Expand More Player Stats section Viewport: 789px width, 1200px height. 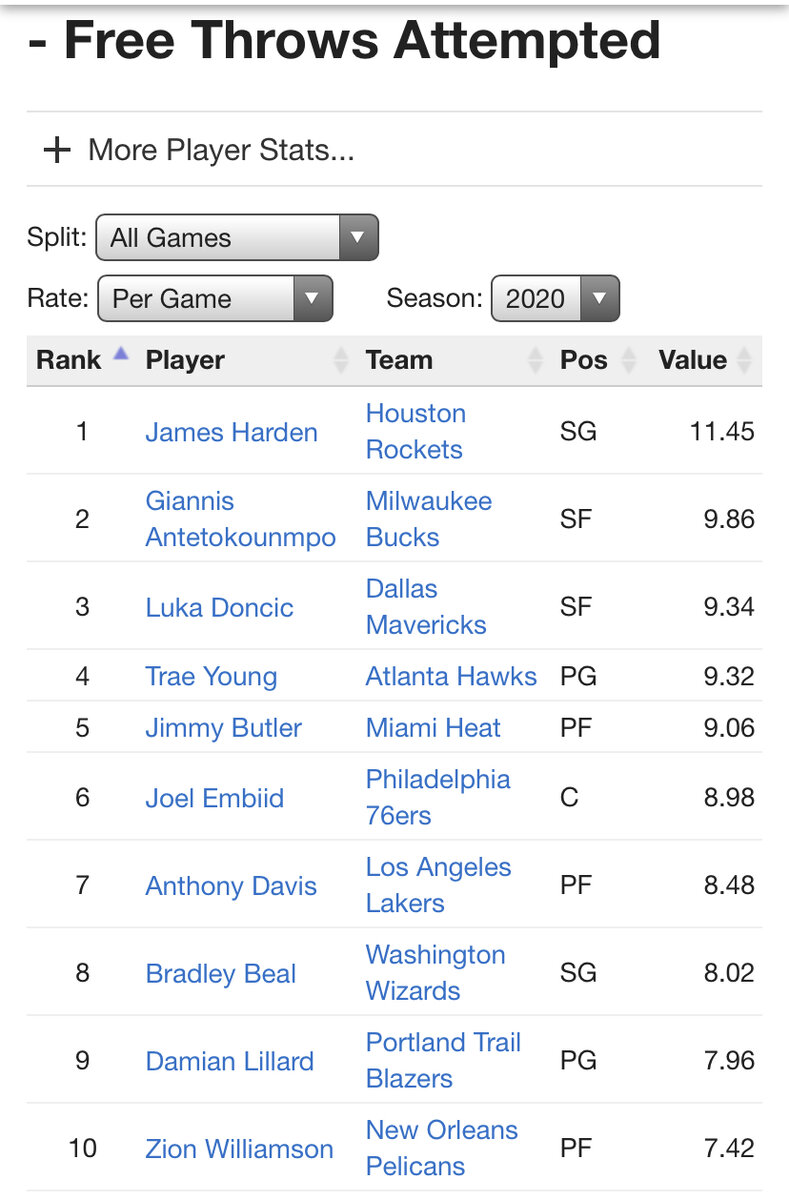221,150
